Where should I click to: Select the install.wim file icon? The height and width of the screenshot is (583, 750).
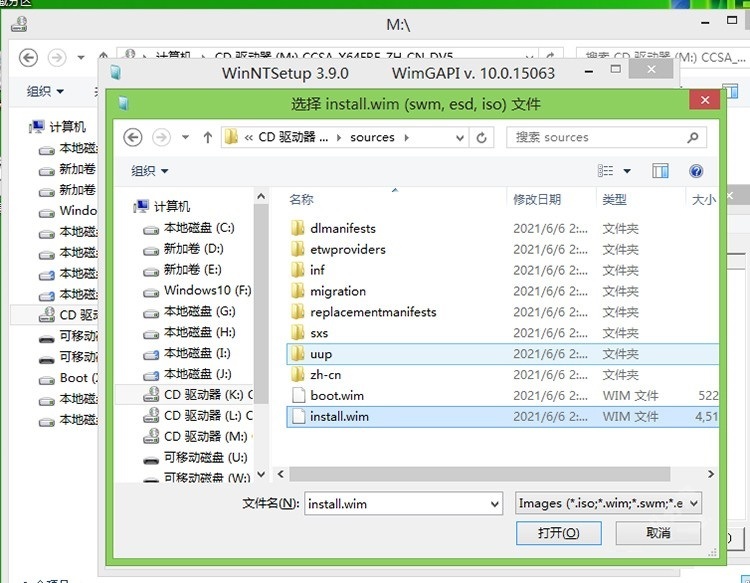tap(298, 417)
